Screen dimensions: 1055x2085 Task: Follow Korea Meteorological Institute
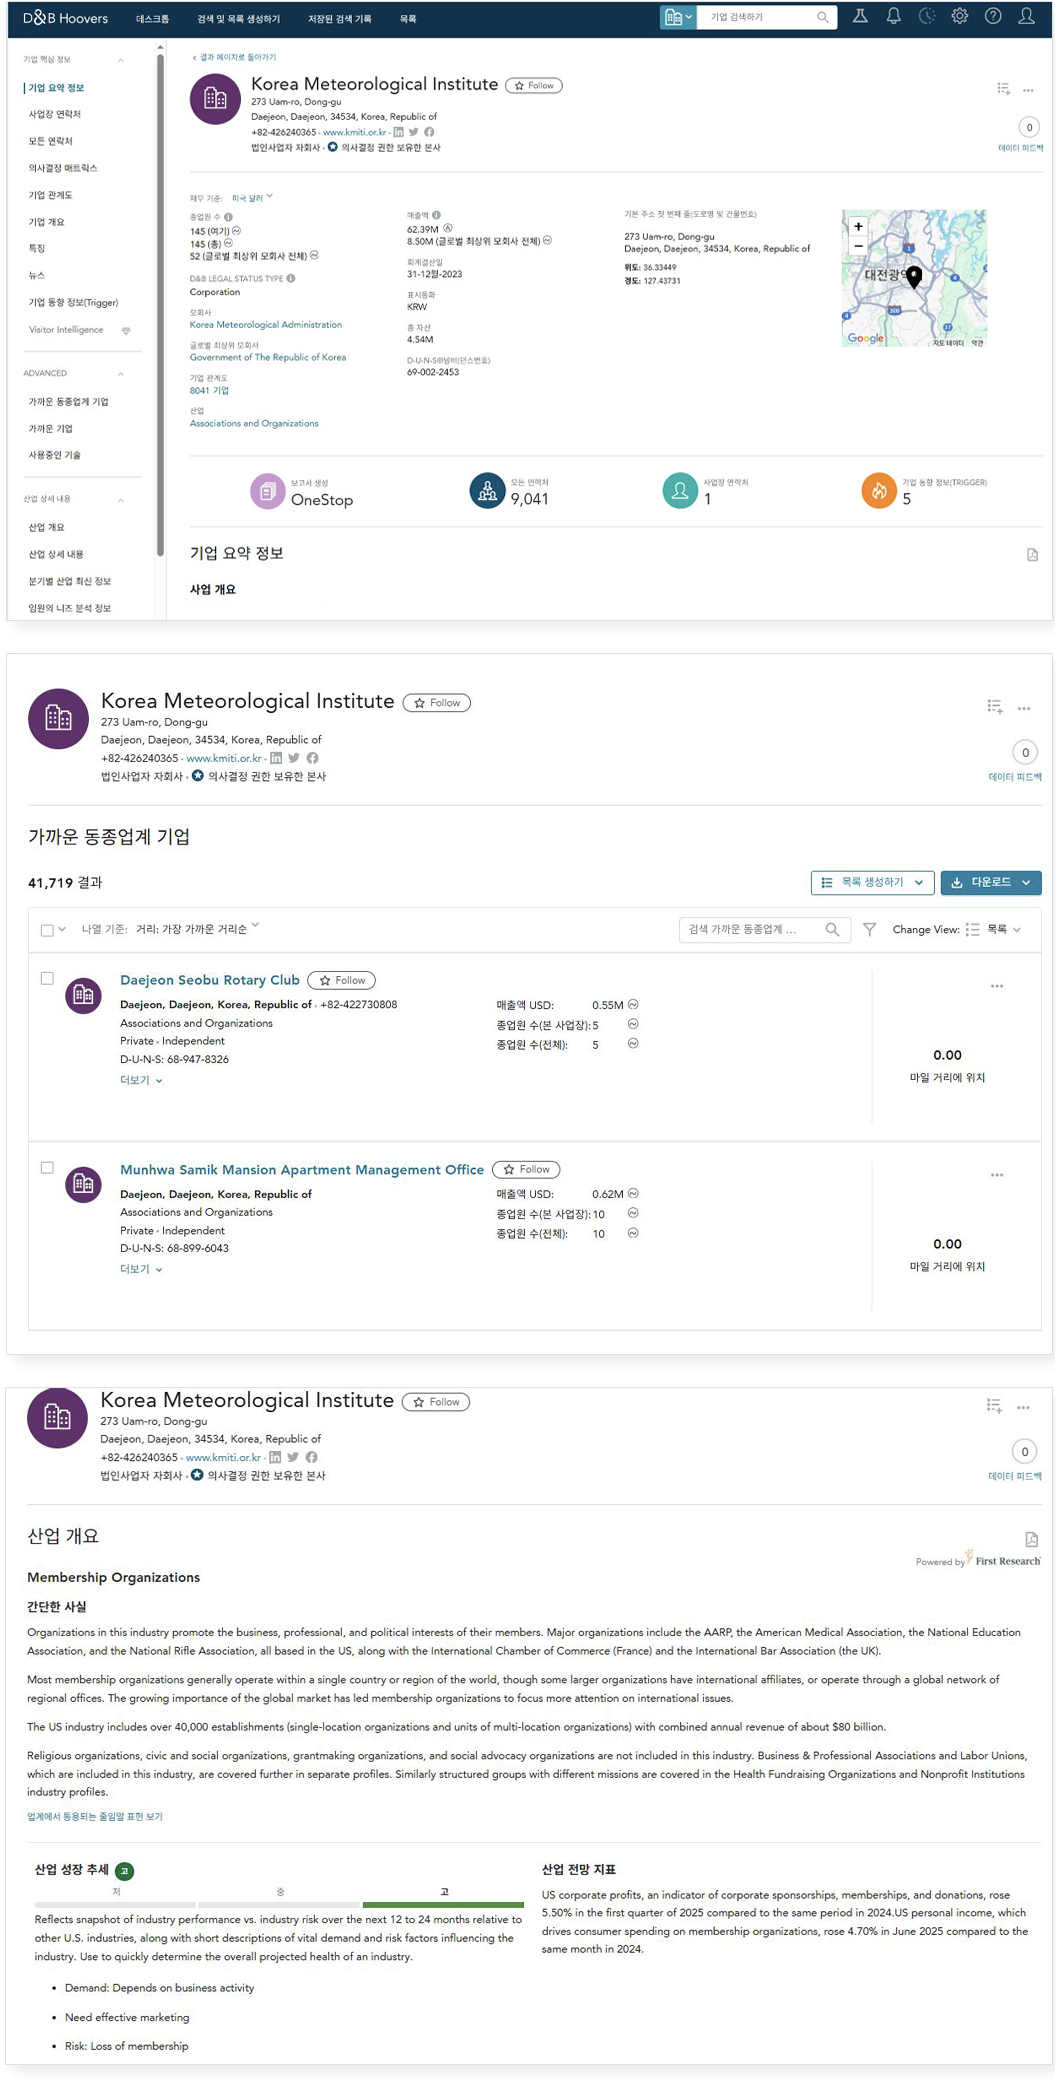[533, 85]
